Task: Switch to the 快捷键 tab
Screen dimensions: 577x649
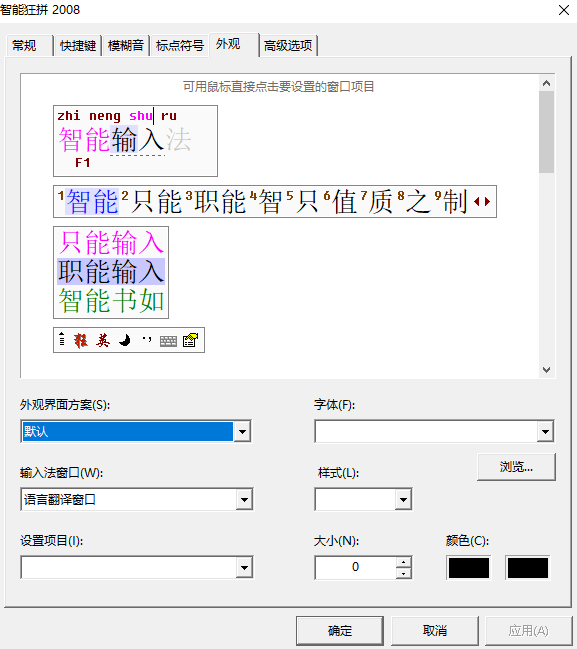Action: [78, 45]
